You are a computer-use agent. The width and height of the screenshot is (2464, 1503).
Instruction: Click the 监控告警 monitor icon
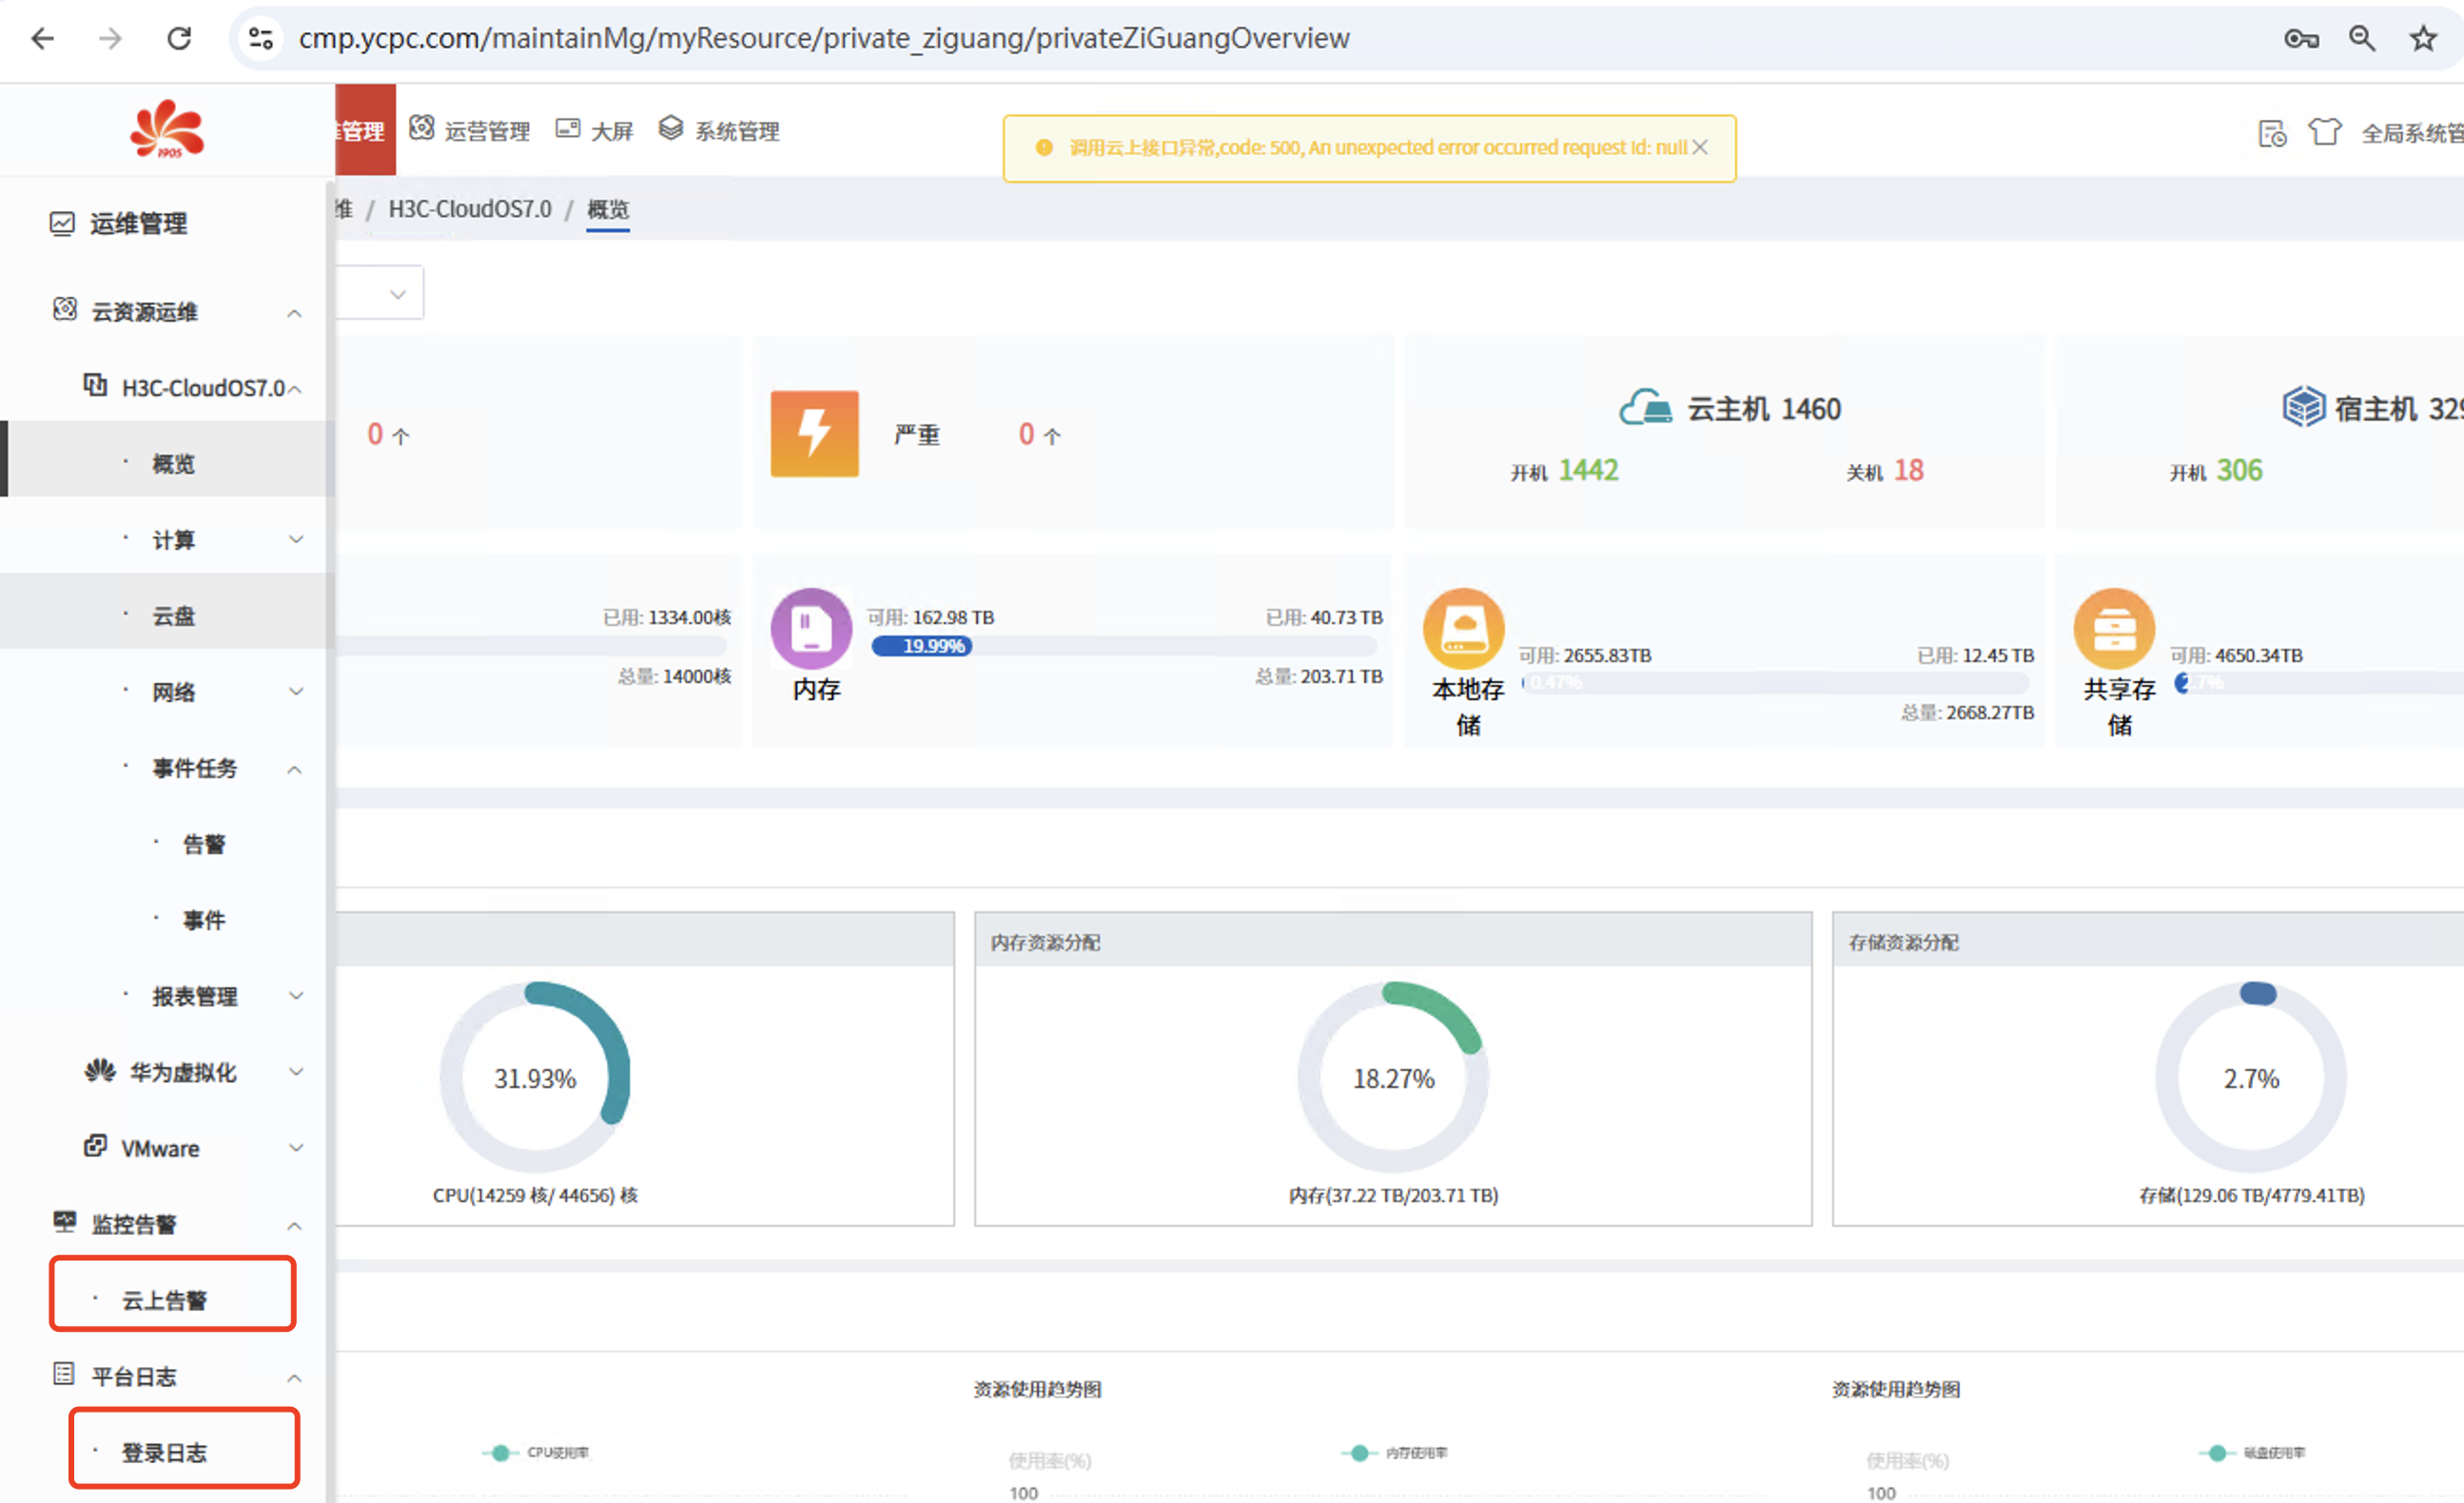[65, 1222]
